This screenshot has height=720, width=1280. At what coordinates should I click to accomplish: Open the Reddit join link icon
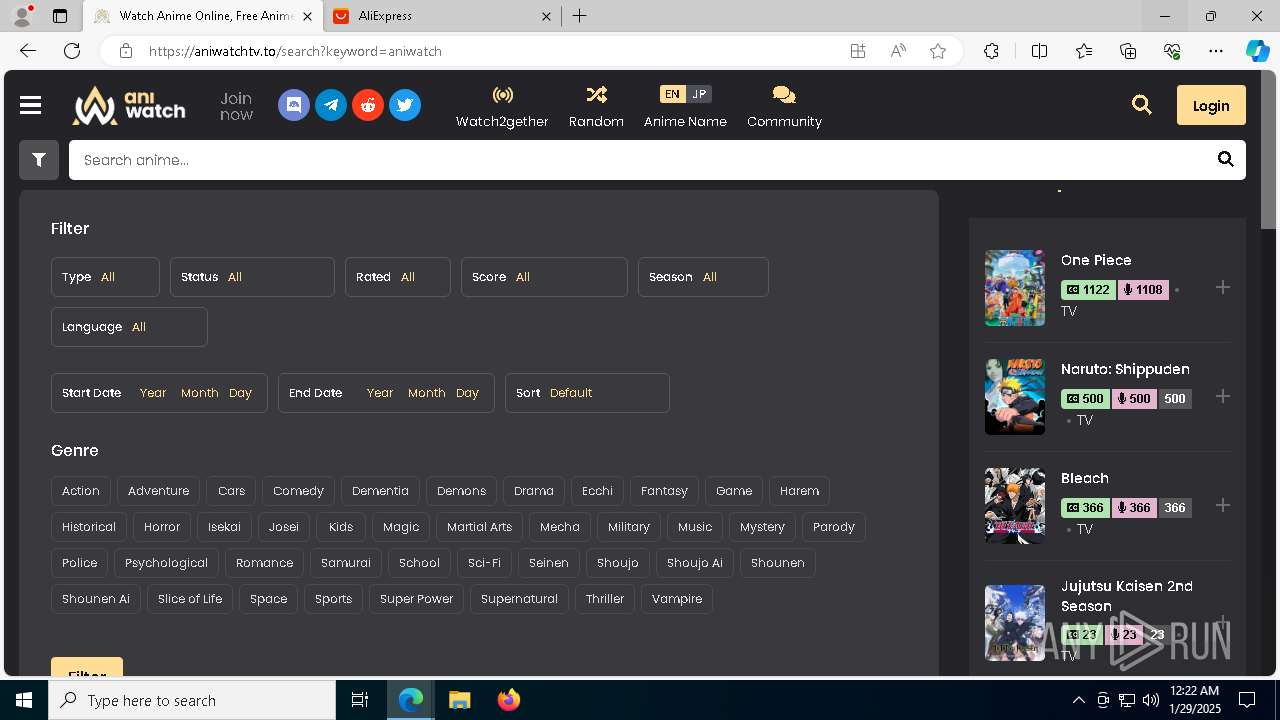368,105
